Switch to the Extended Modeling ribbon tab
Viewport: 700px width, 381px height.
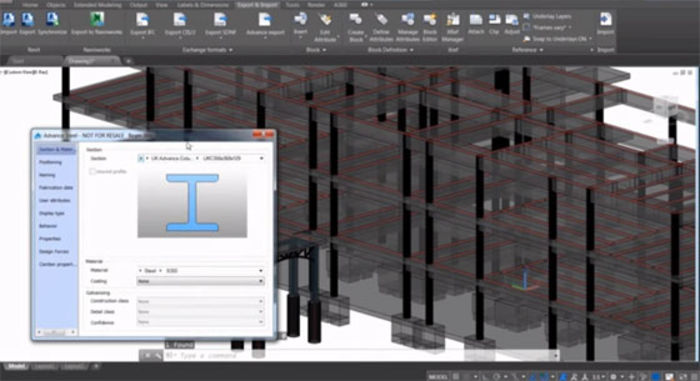[x=97, y=5]
